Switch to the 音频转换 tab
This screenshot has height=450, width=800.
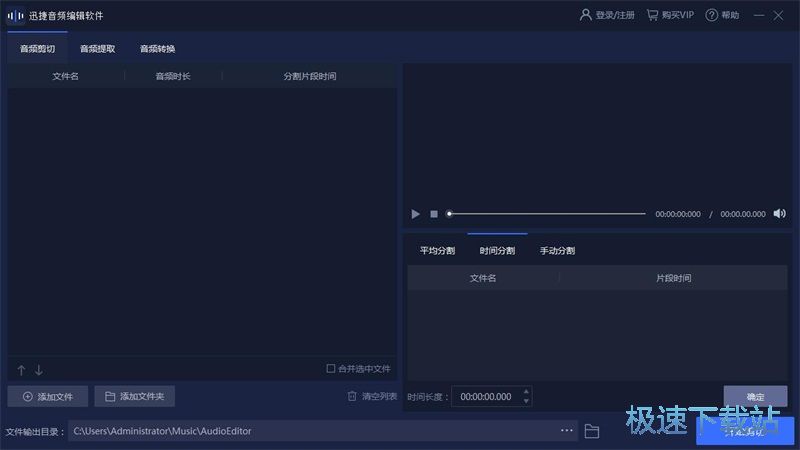pyautogui.click(x=157, y=48)
